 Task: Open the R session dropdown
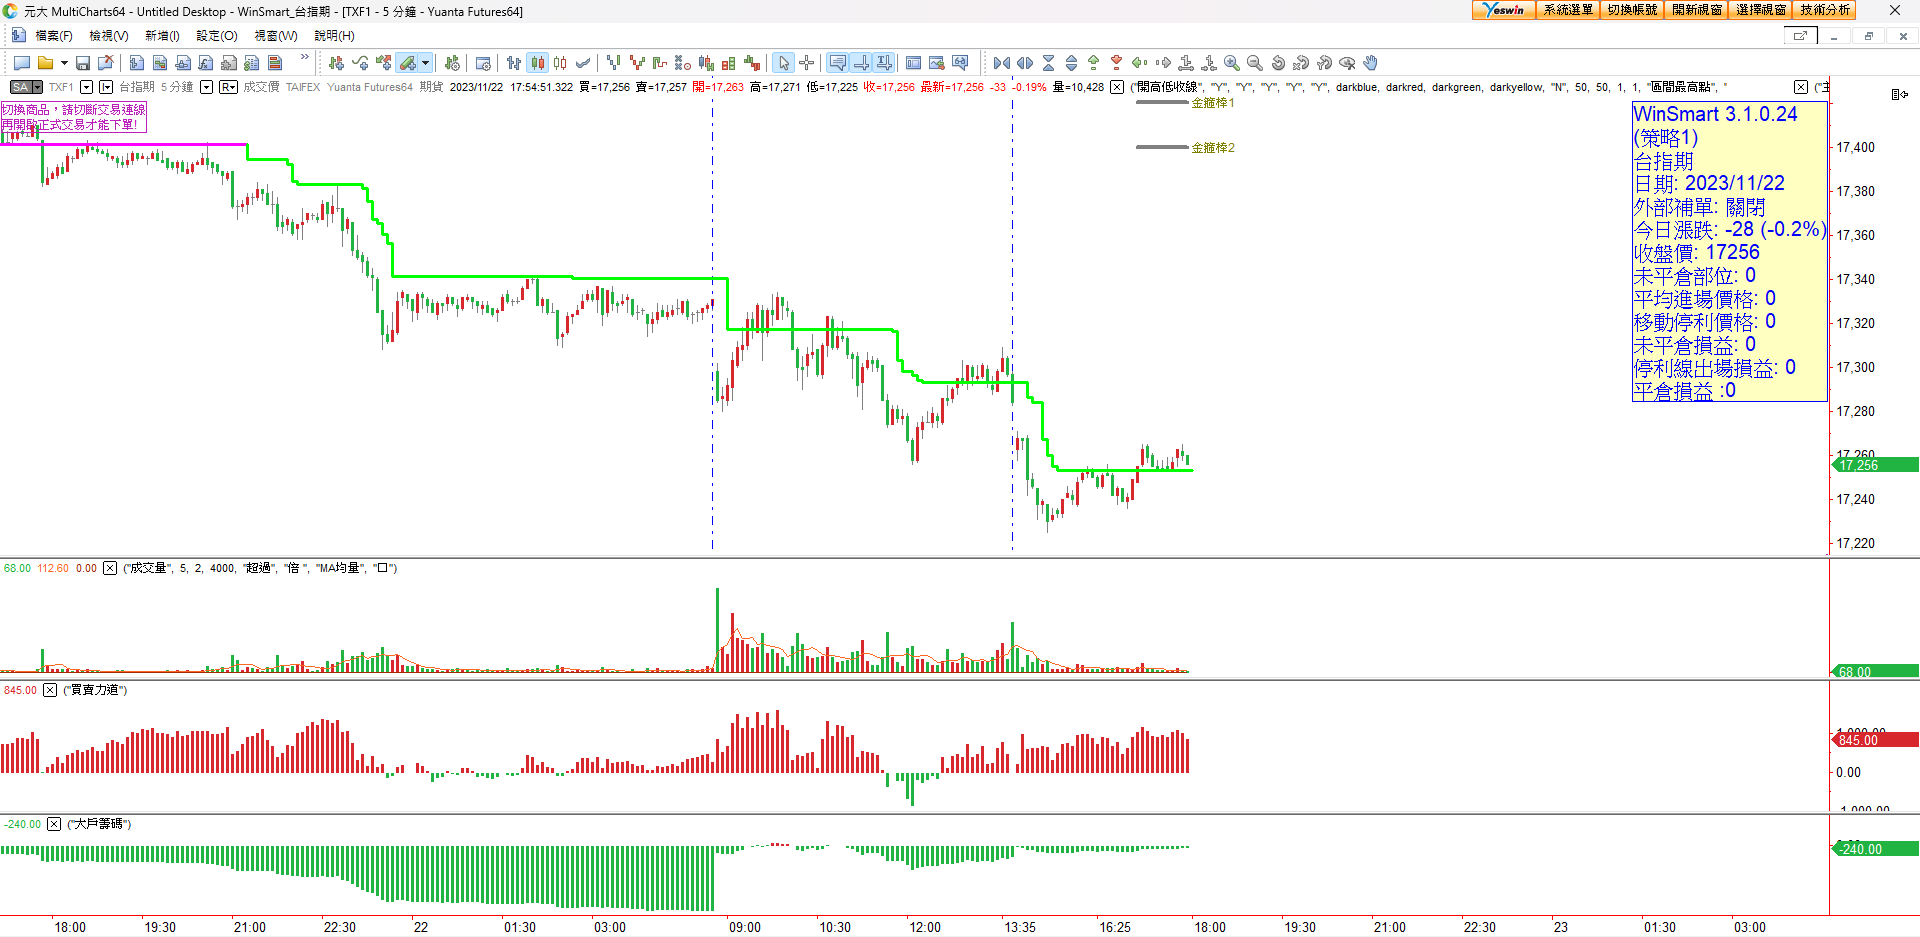pyautogui.click(x=228, y=87)
